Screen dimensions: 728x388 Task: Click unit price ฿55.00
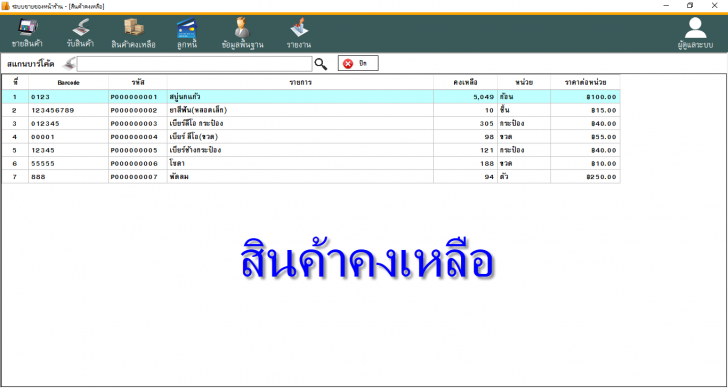[585, 137]
